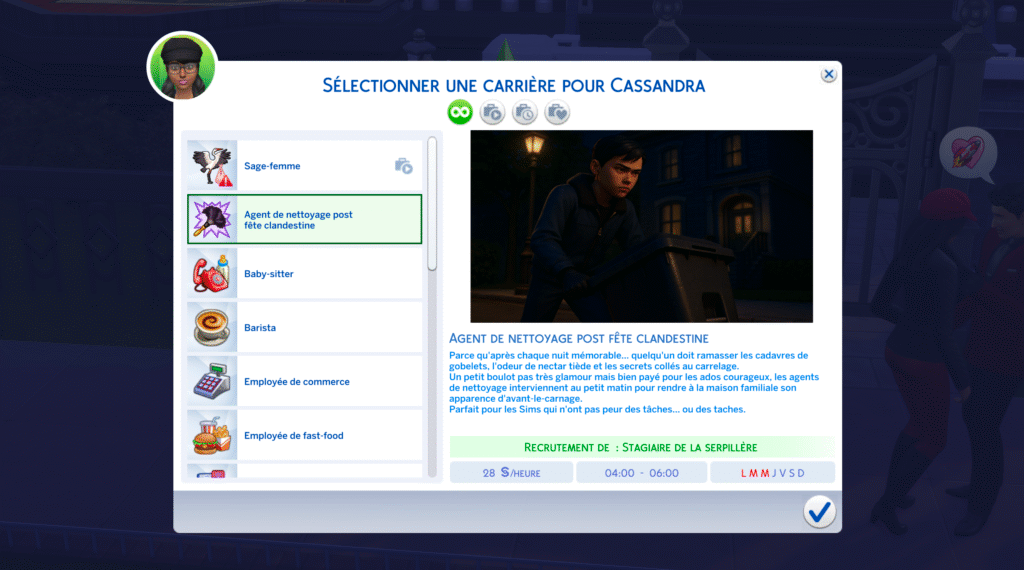1024x570 pixels.
Task: Click the Sage-femme stork icon
Action: click(212, 166)
